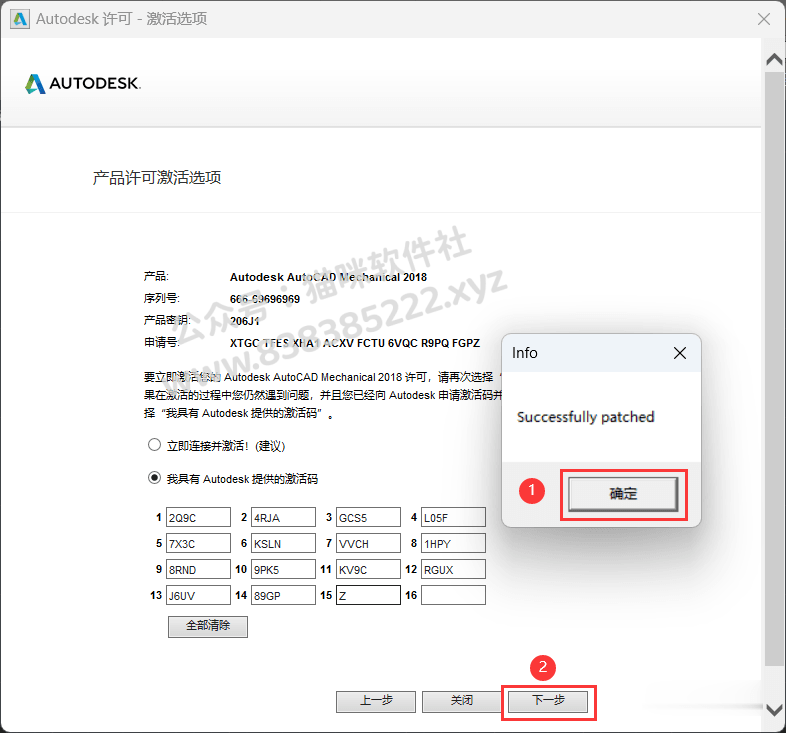786x733 pixels.
Task: Click activation code field 1 containing 2Q9C
Action: click(x=199, y=517)
